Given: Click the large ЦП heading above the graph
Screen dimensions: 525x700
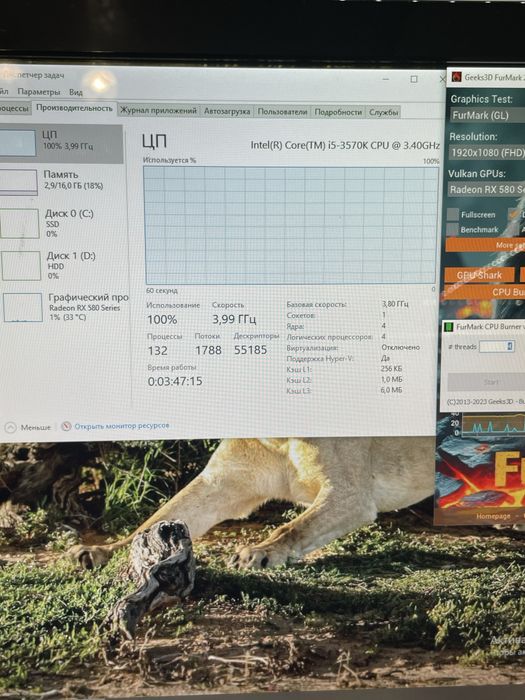Looking at the screenshot, I should point(154,142).
